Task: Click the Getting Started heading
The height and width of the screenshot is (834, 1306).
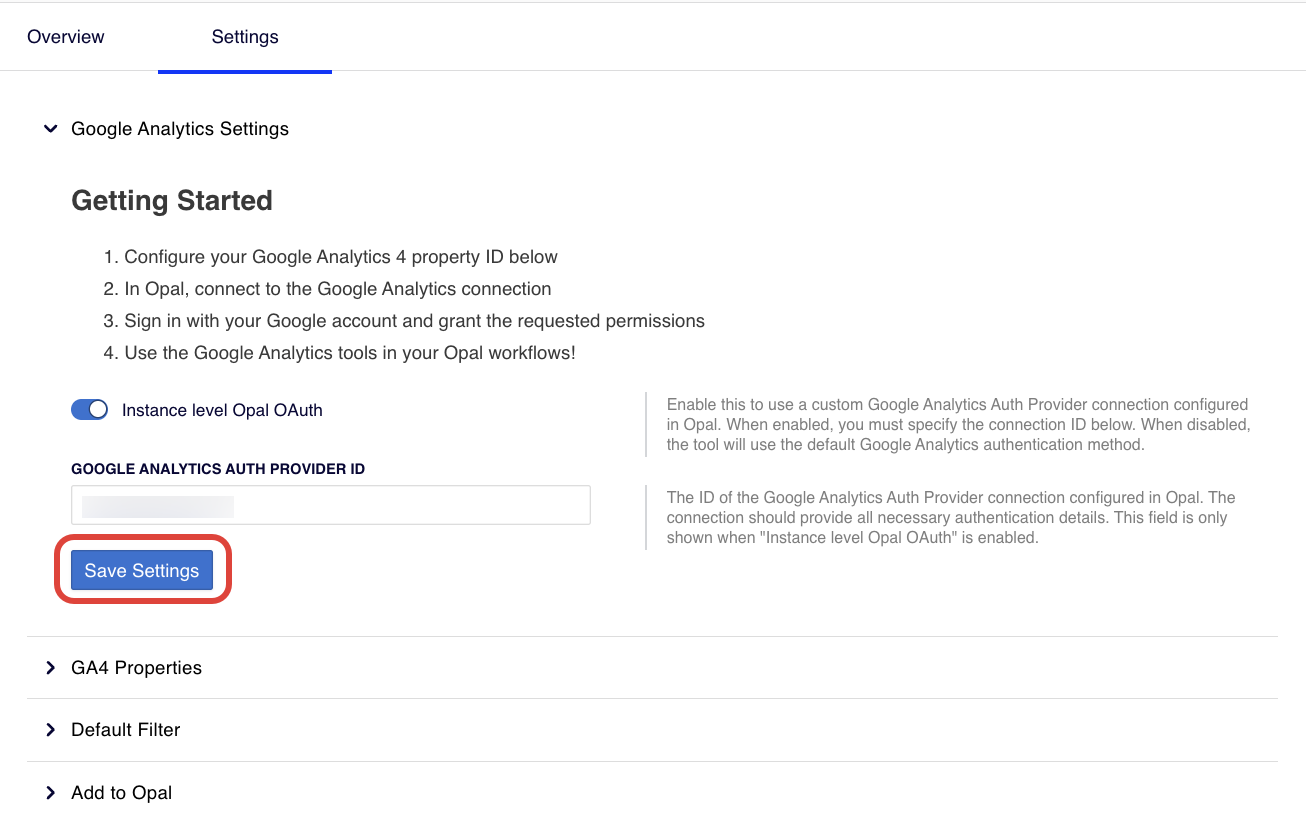Action: (172, 201)
